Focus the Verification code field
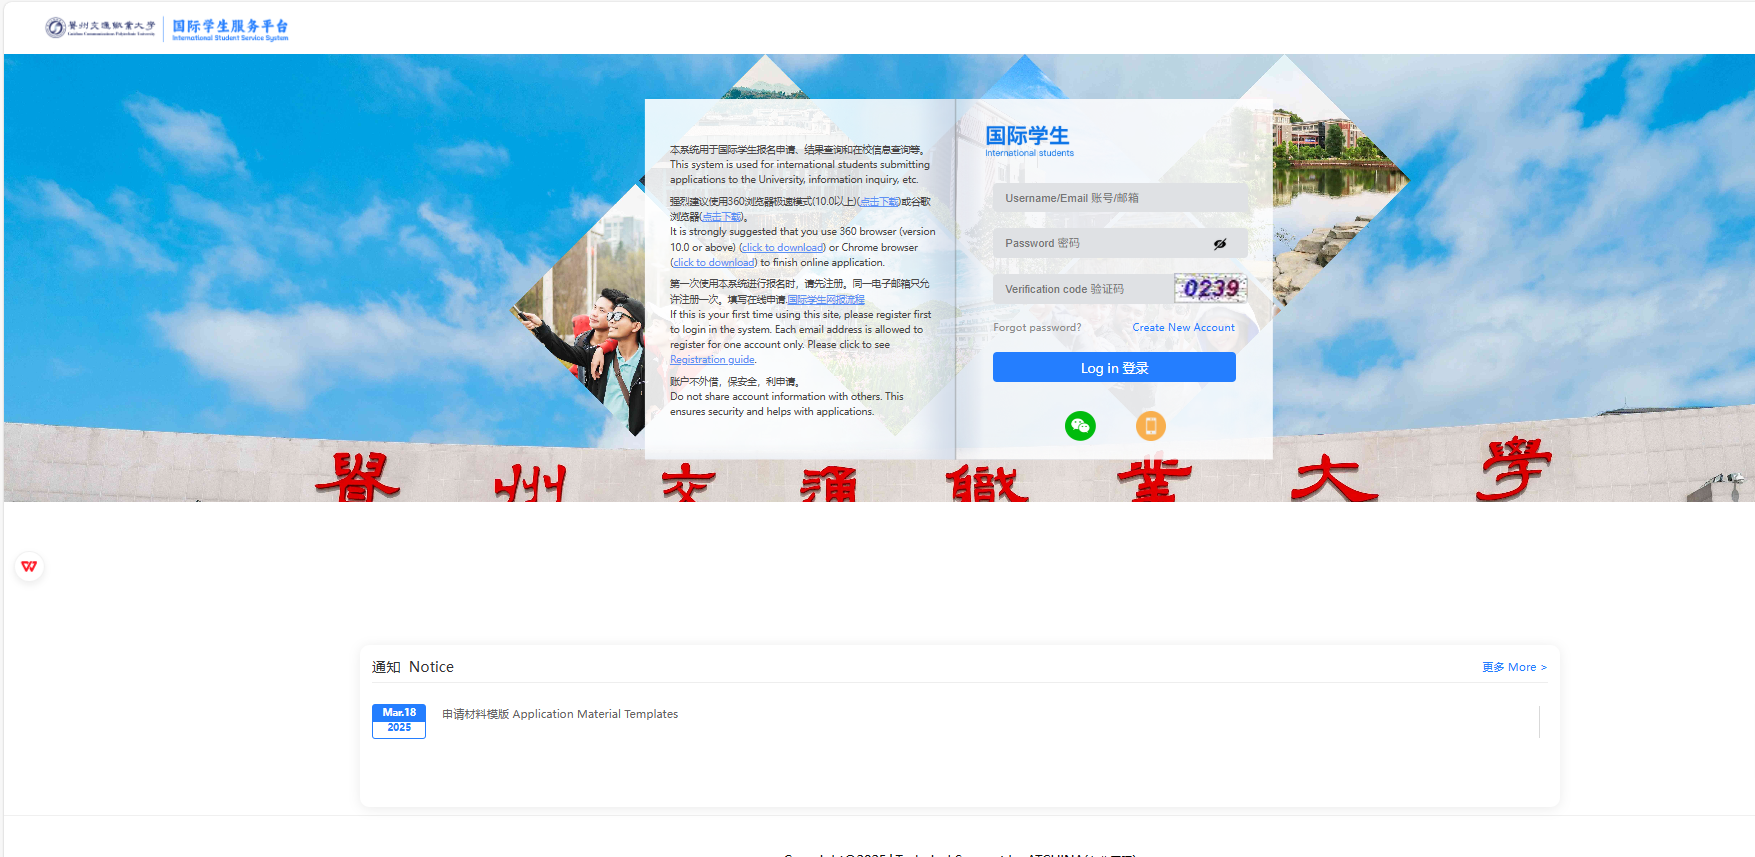 [x=1082, y=289]
